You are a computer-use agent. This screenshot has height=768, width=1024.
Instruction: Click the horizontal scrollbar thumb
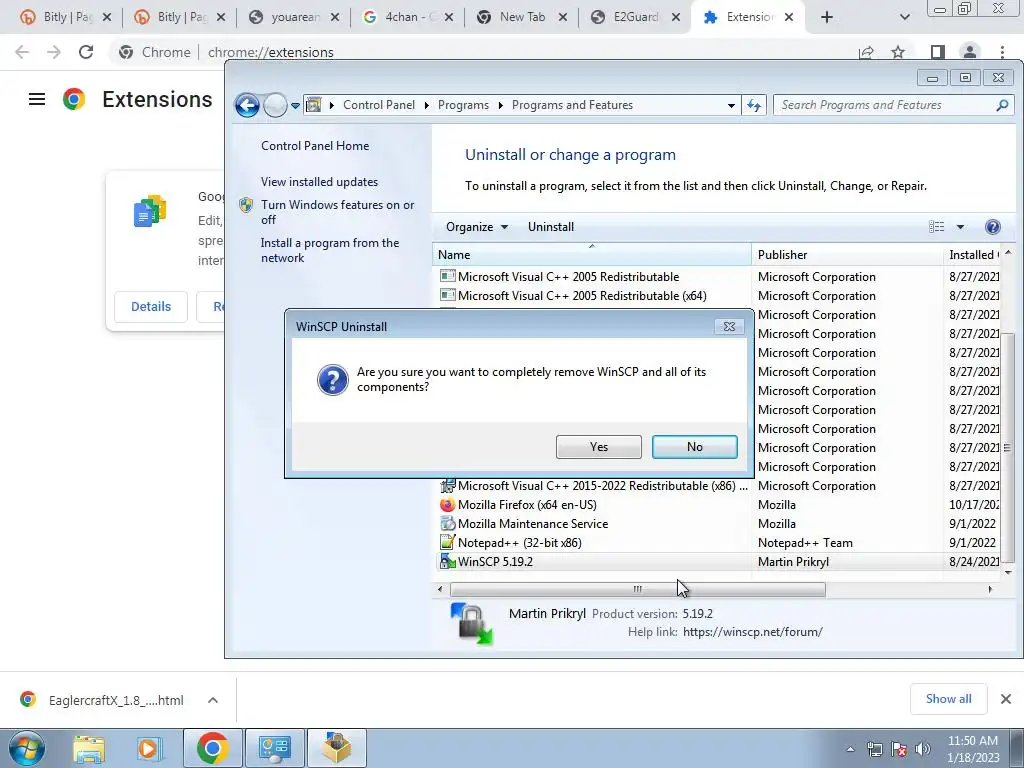pos(637,589)
